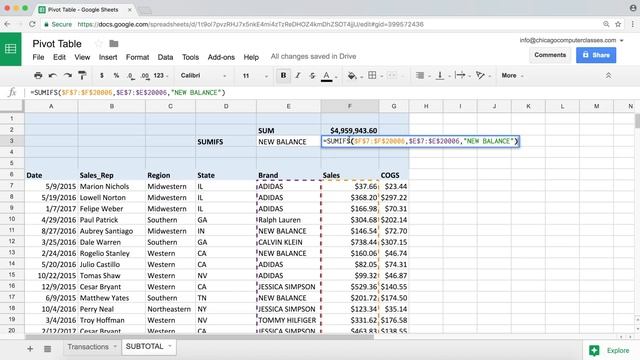Bookmark page with star icon
Screen dimensions: 640x360
pos(618,24)
